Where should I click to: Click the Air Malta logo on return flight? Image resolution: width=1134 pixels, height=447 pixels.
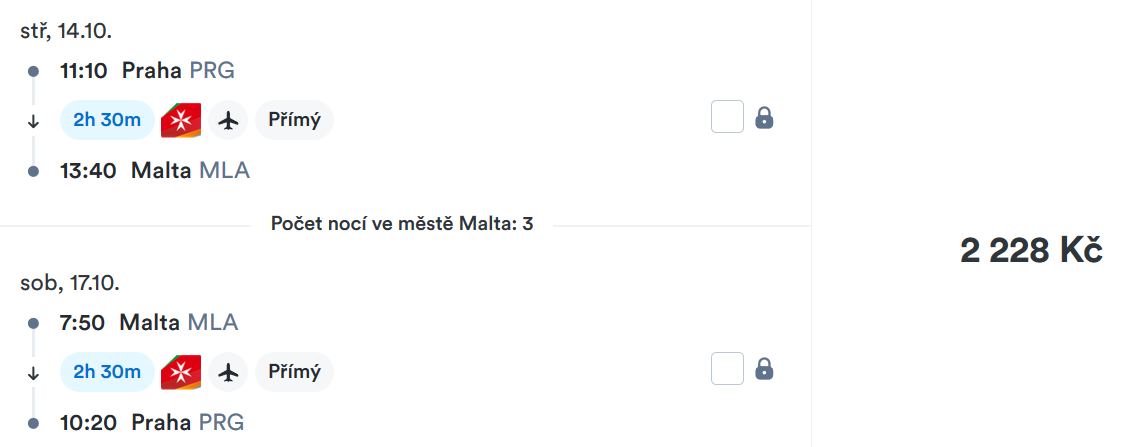[181, 372]
